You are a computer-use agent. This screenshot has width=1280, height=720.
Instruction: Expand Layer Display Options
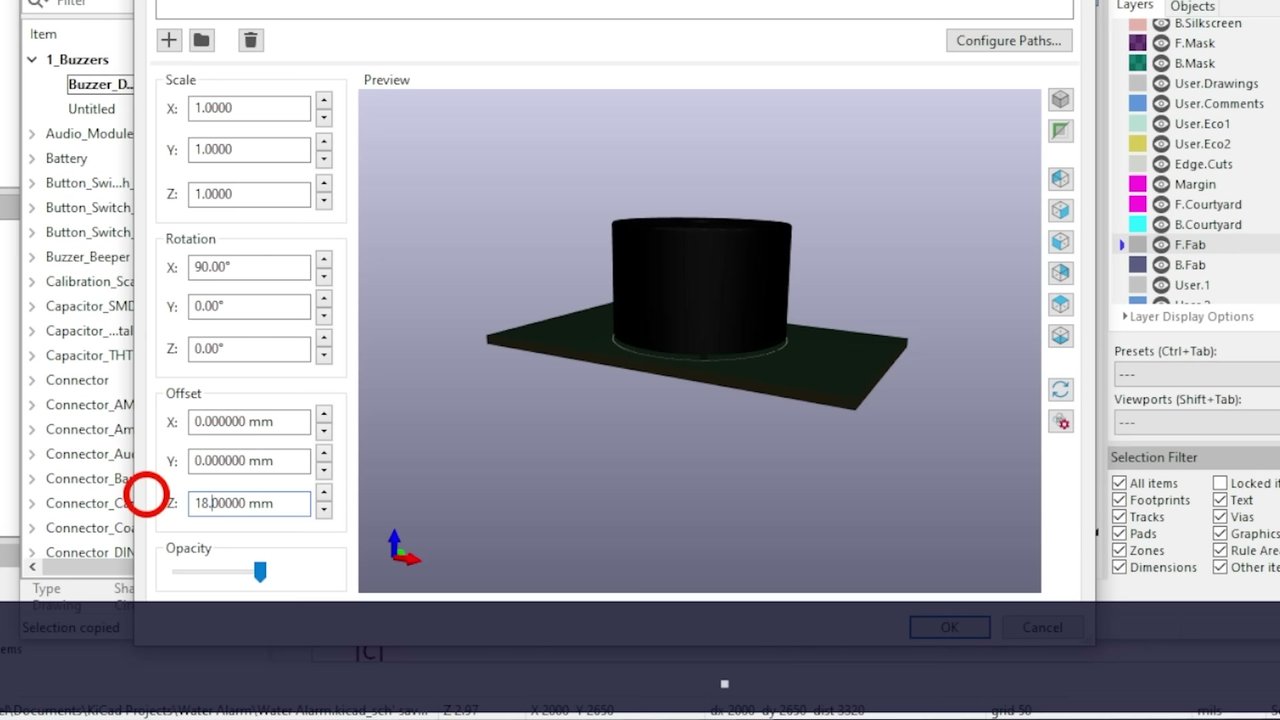pyautogui.click(x=1189, y=316)
